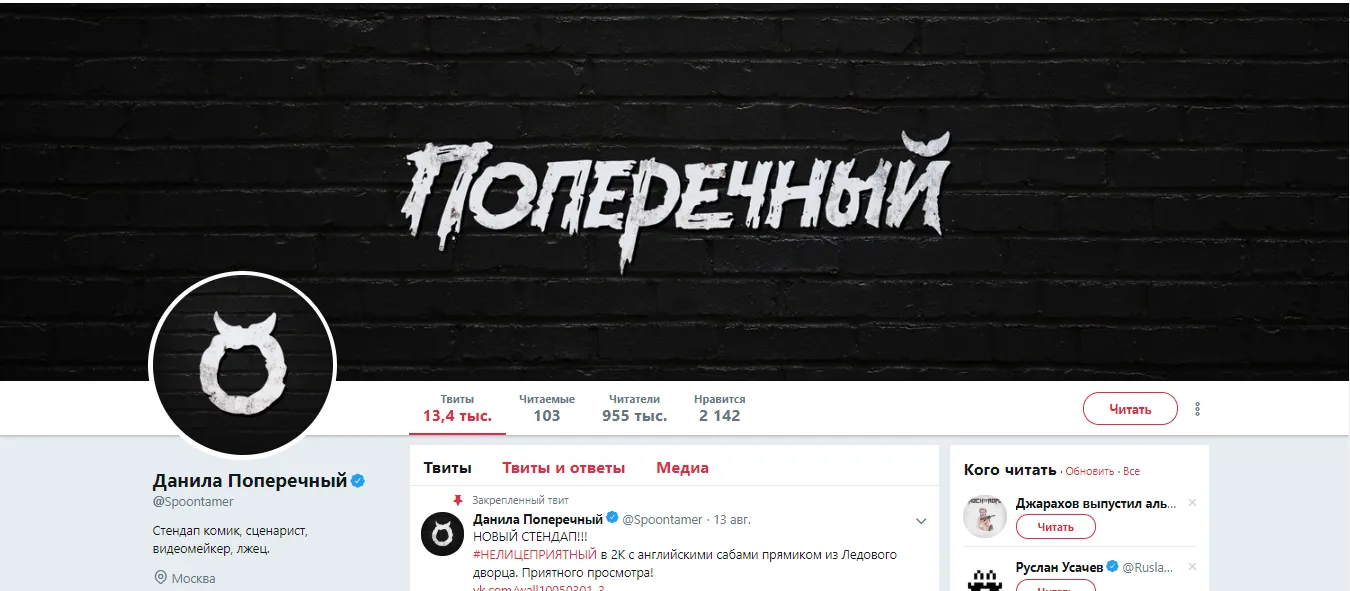Expand the pinned tweet chevron menu
Viewport: 1350px width, 591px height.
(x=921, y=521)
